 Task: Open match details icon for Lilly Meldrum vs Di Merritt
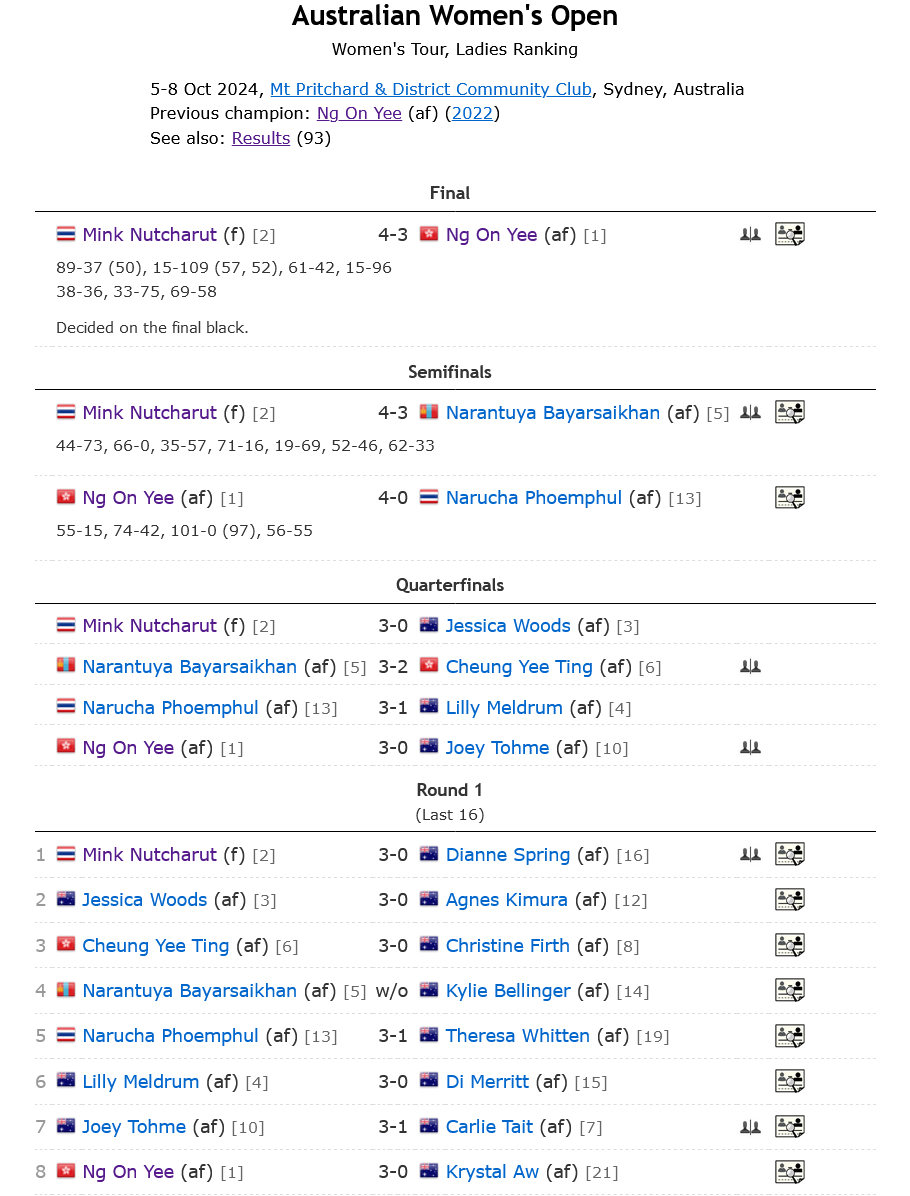[x=789, y=1081]
